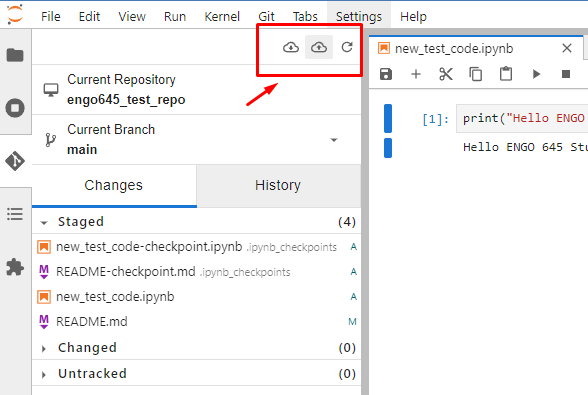Click the blue collapser bar of the output
The image size is (588, 395).
coord(388,148)
